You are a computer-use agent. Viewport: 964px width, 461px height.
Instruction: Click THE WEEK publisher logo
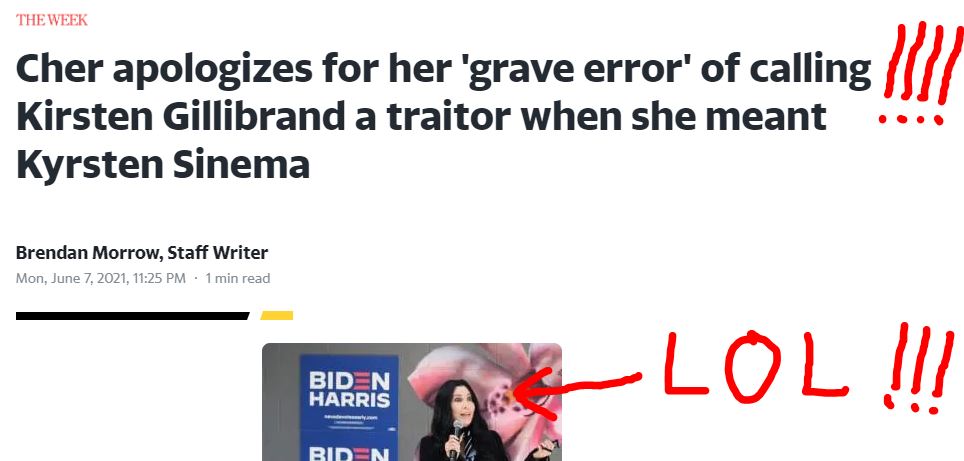click(52, 20)
